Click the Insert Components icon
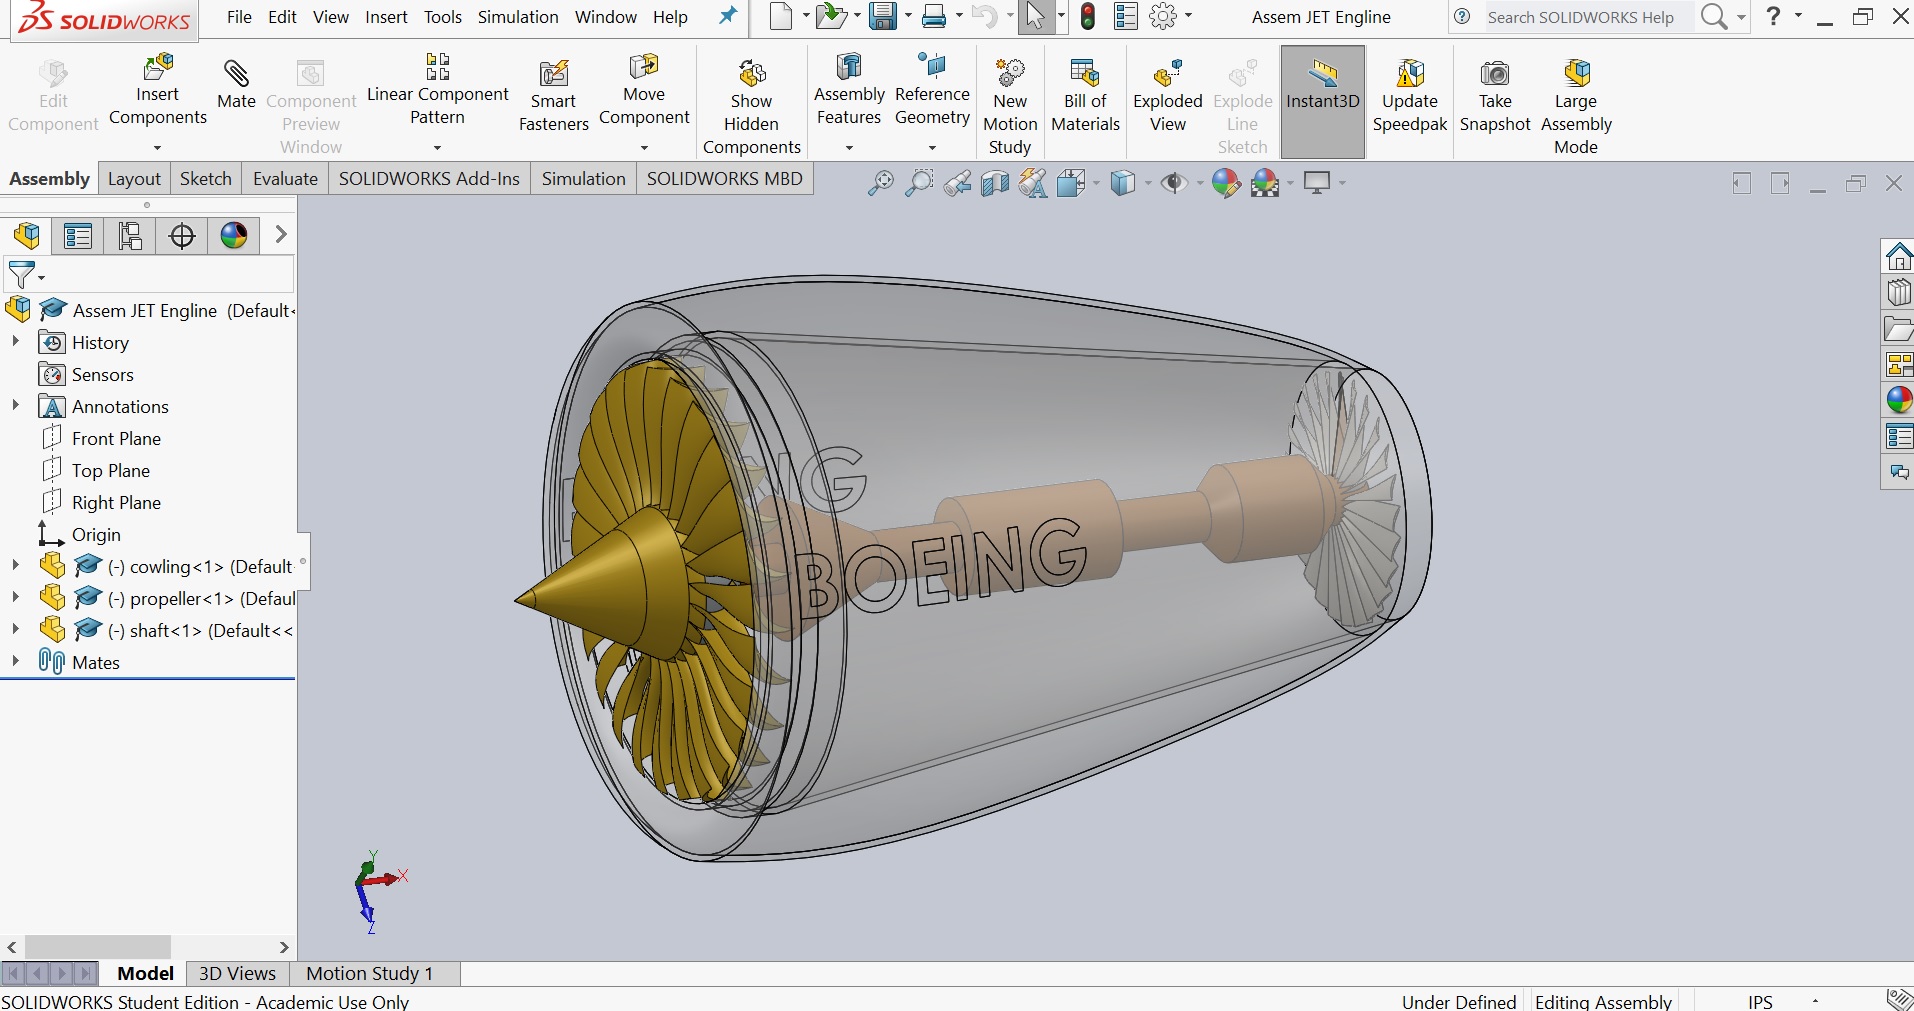Image resolution: width=1914 pixels, height=1011 pixels. pyautogui.click(x=157, y=91)
